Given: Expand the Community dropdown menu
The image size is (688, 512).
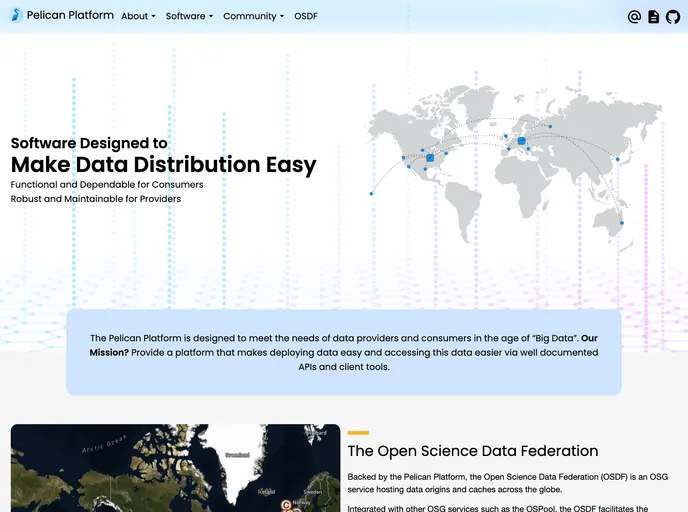Looking at the screenshot, I should 254,16.
